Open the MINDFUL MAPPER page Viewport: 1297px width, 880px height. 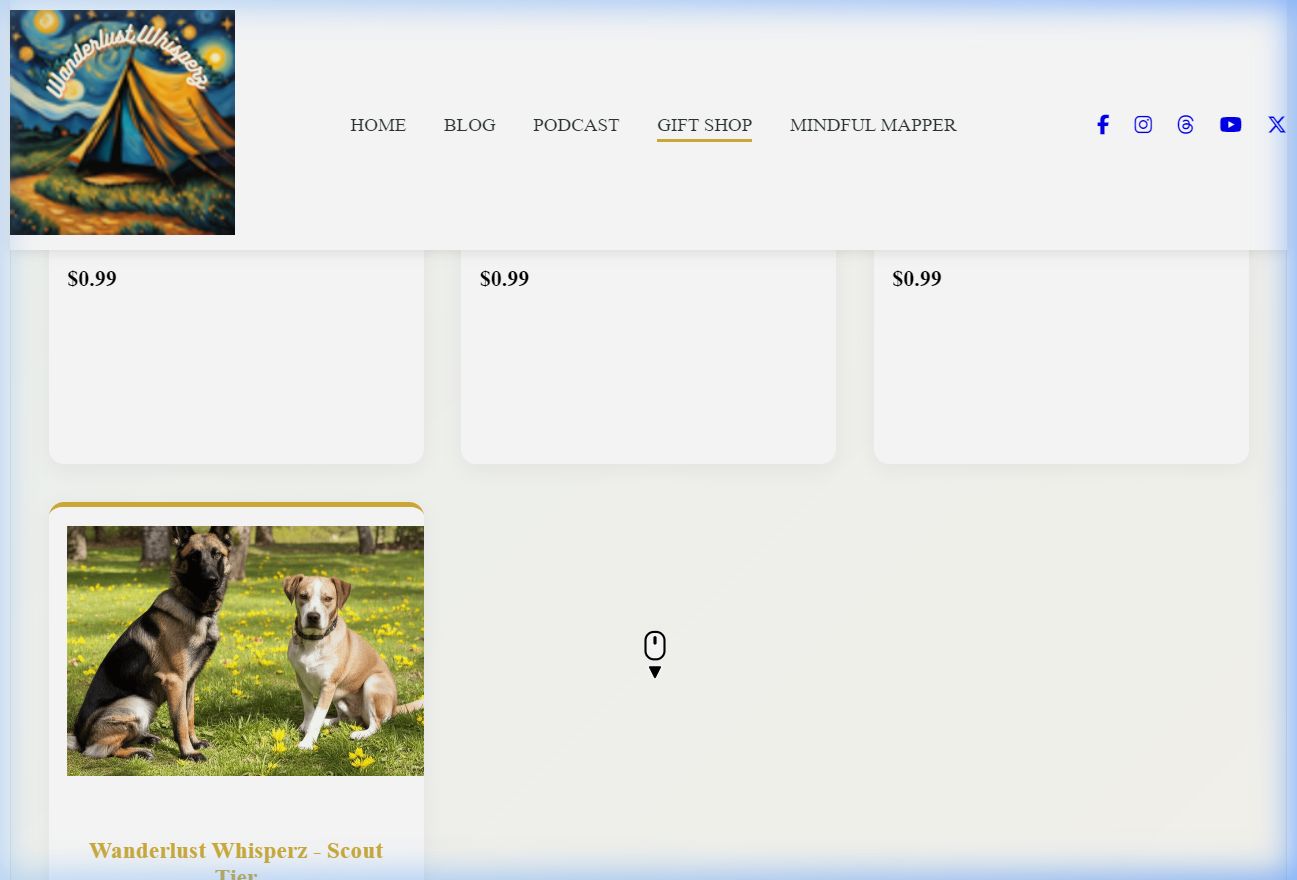click(873, 125)
